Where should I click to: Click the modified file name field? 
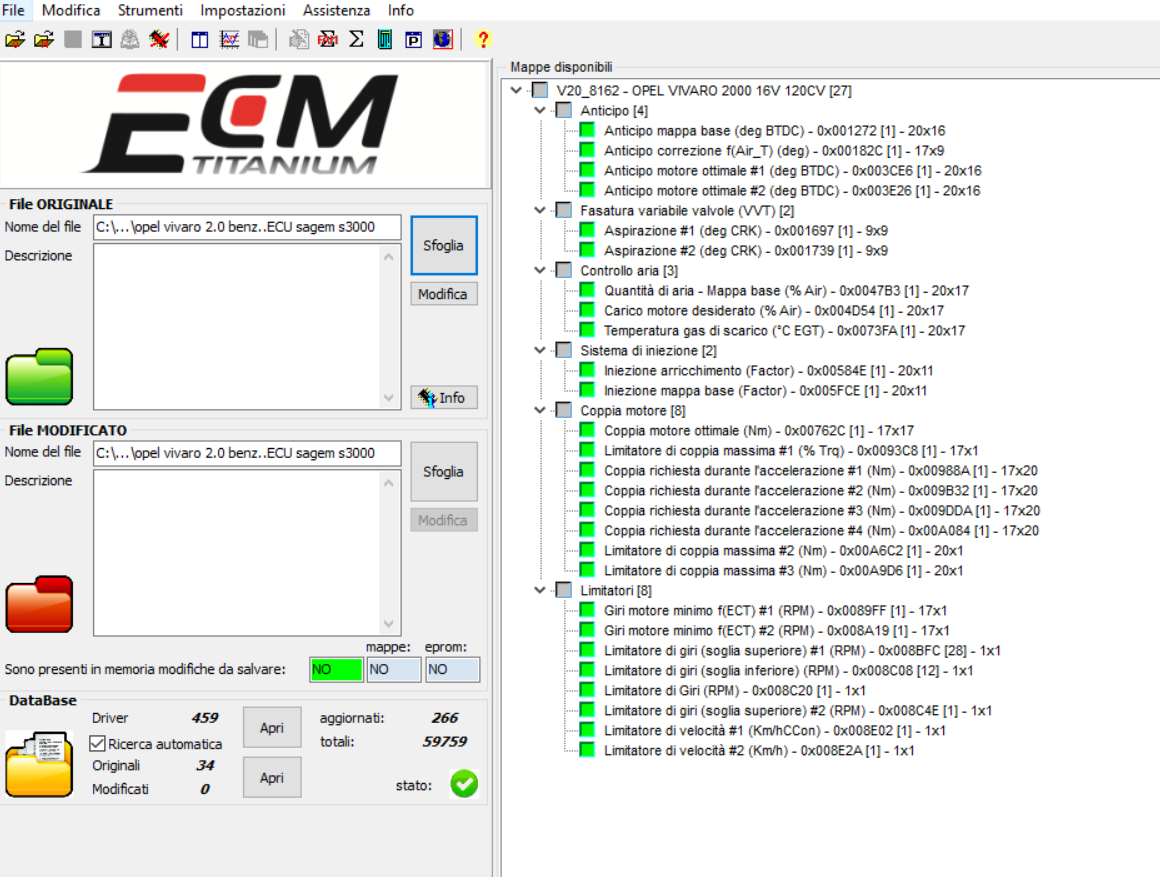[247, 453]
